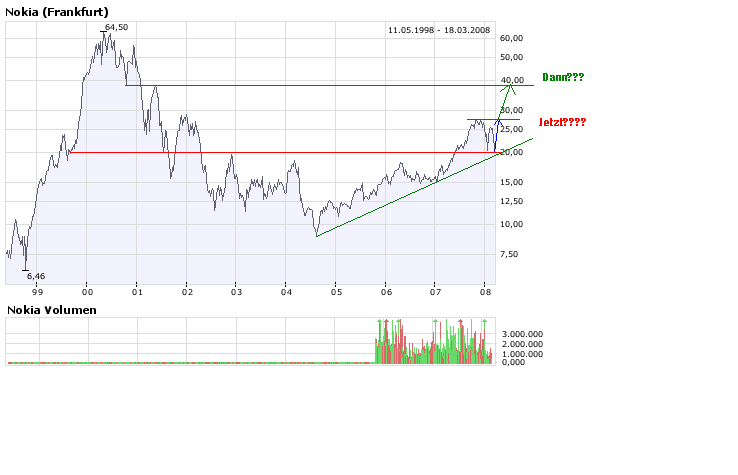The height and width of the screenshot is (475, 738).
Task: Click the year label 02 on time axis
Action: [x=187, y=292]
